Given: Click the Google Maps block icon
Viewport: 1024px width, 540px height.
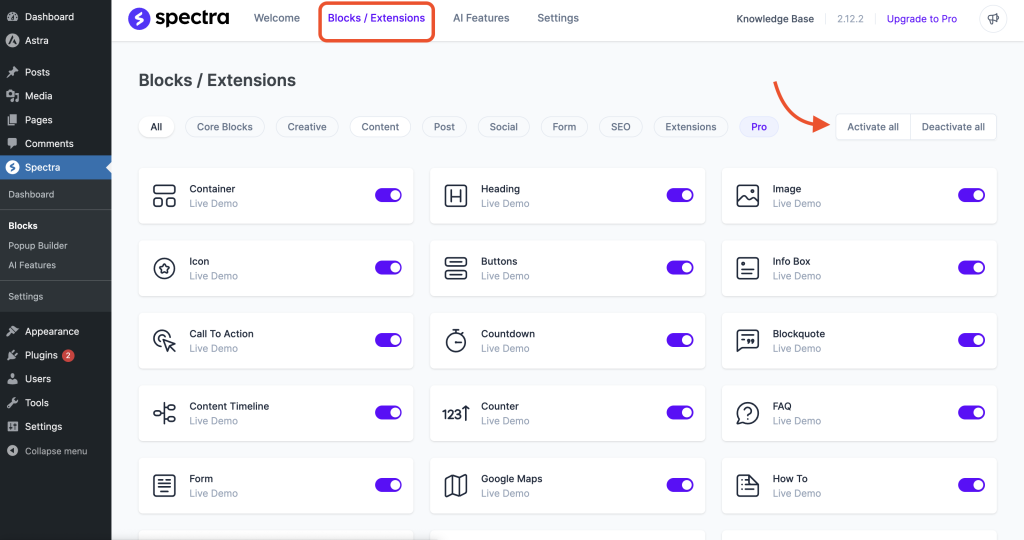Looking at the screenshot, I should click(x=455, y=486).
